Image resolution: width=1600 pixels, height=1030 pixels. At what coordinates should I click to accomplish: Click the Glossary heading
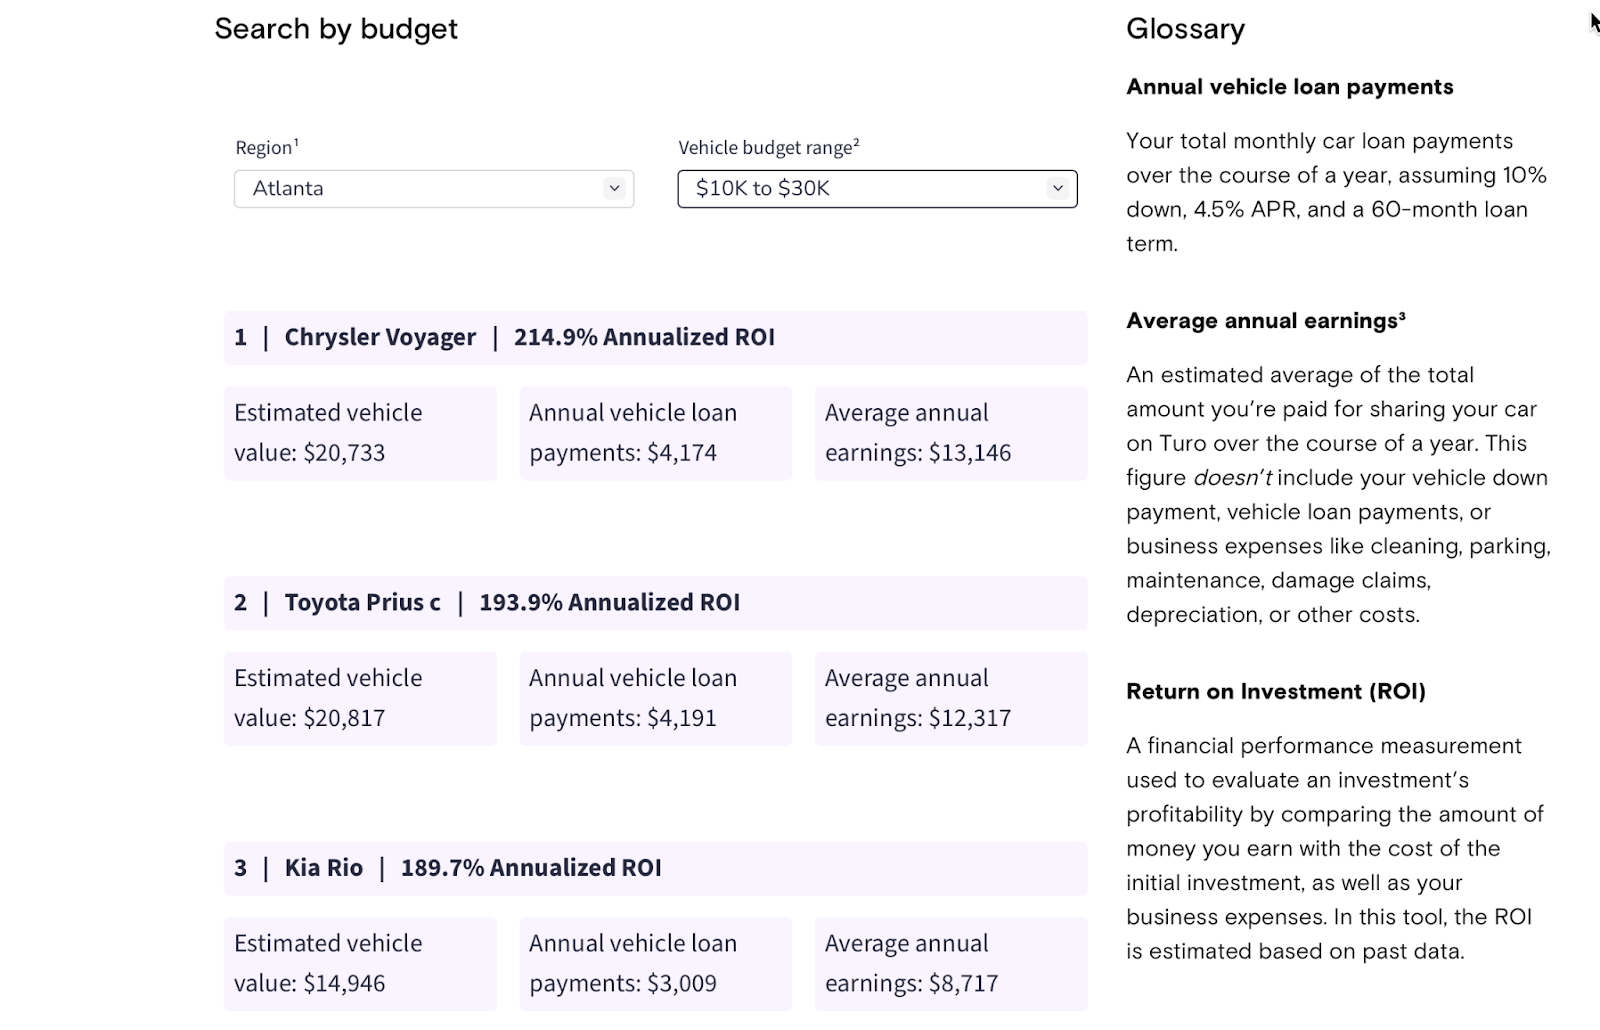tap(1185, 29)
